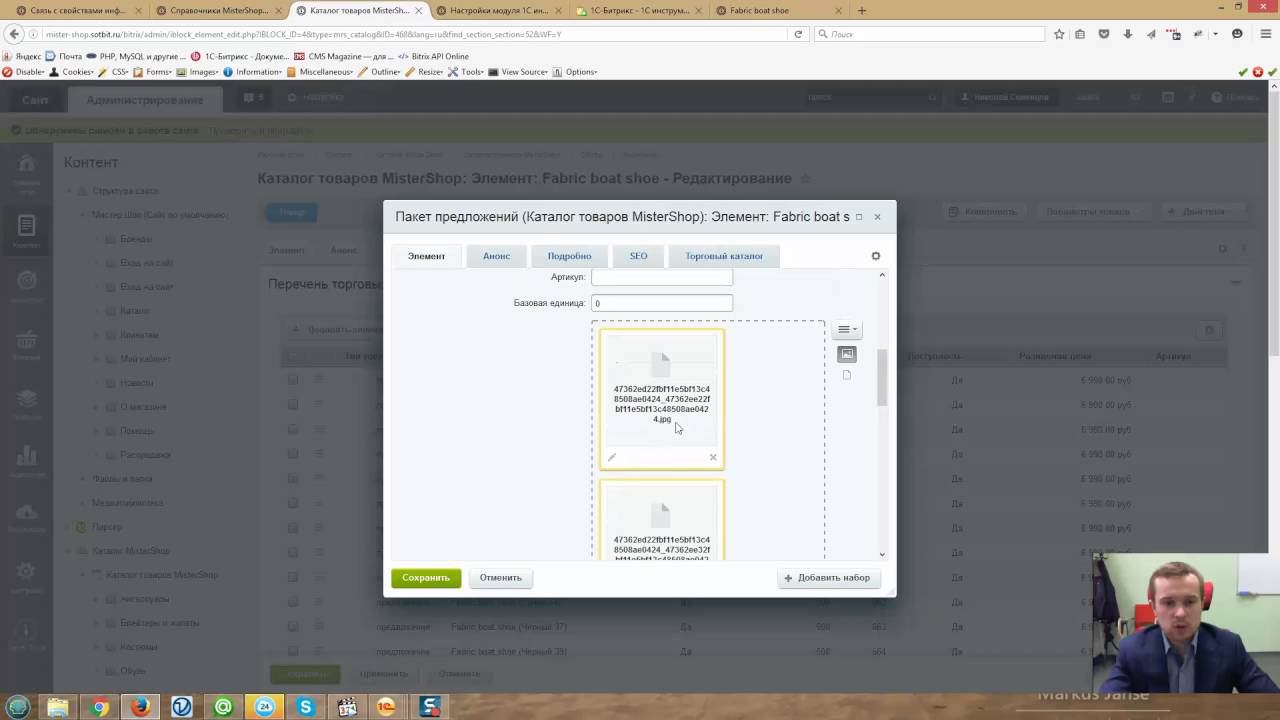Click the green Сохранить button
The image size is (1280, 720).
426,578
